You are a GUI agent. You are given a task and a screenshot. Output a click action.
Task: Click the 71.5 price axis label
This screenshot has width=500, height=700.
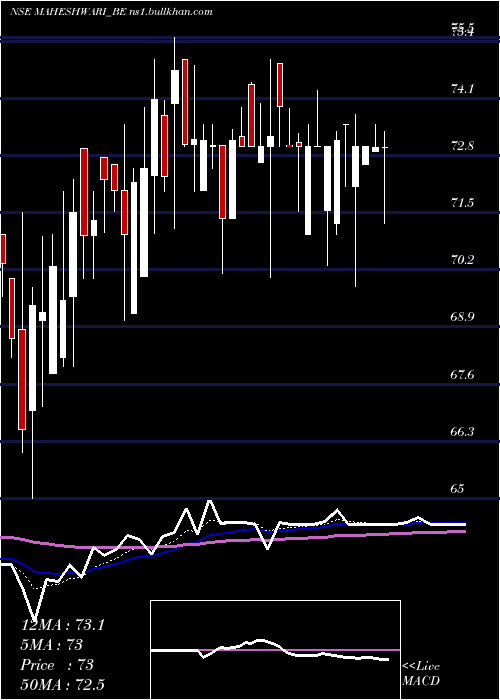462,203
